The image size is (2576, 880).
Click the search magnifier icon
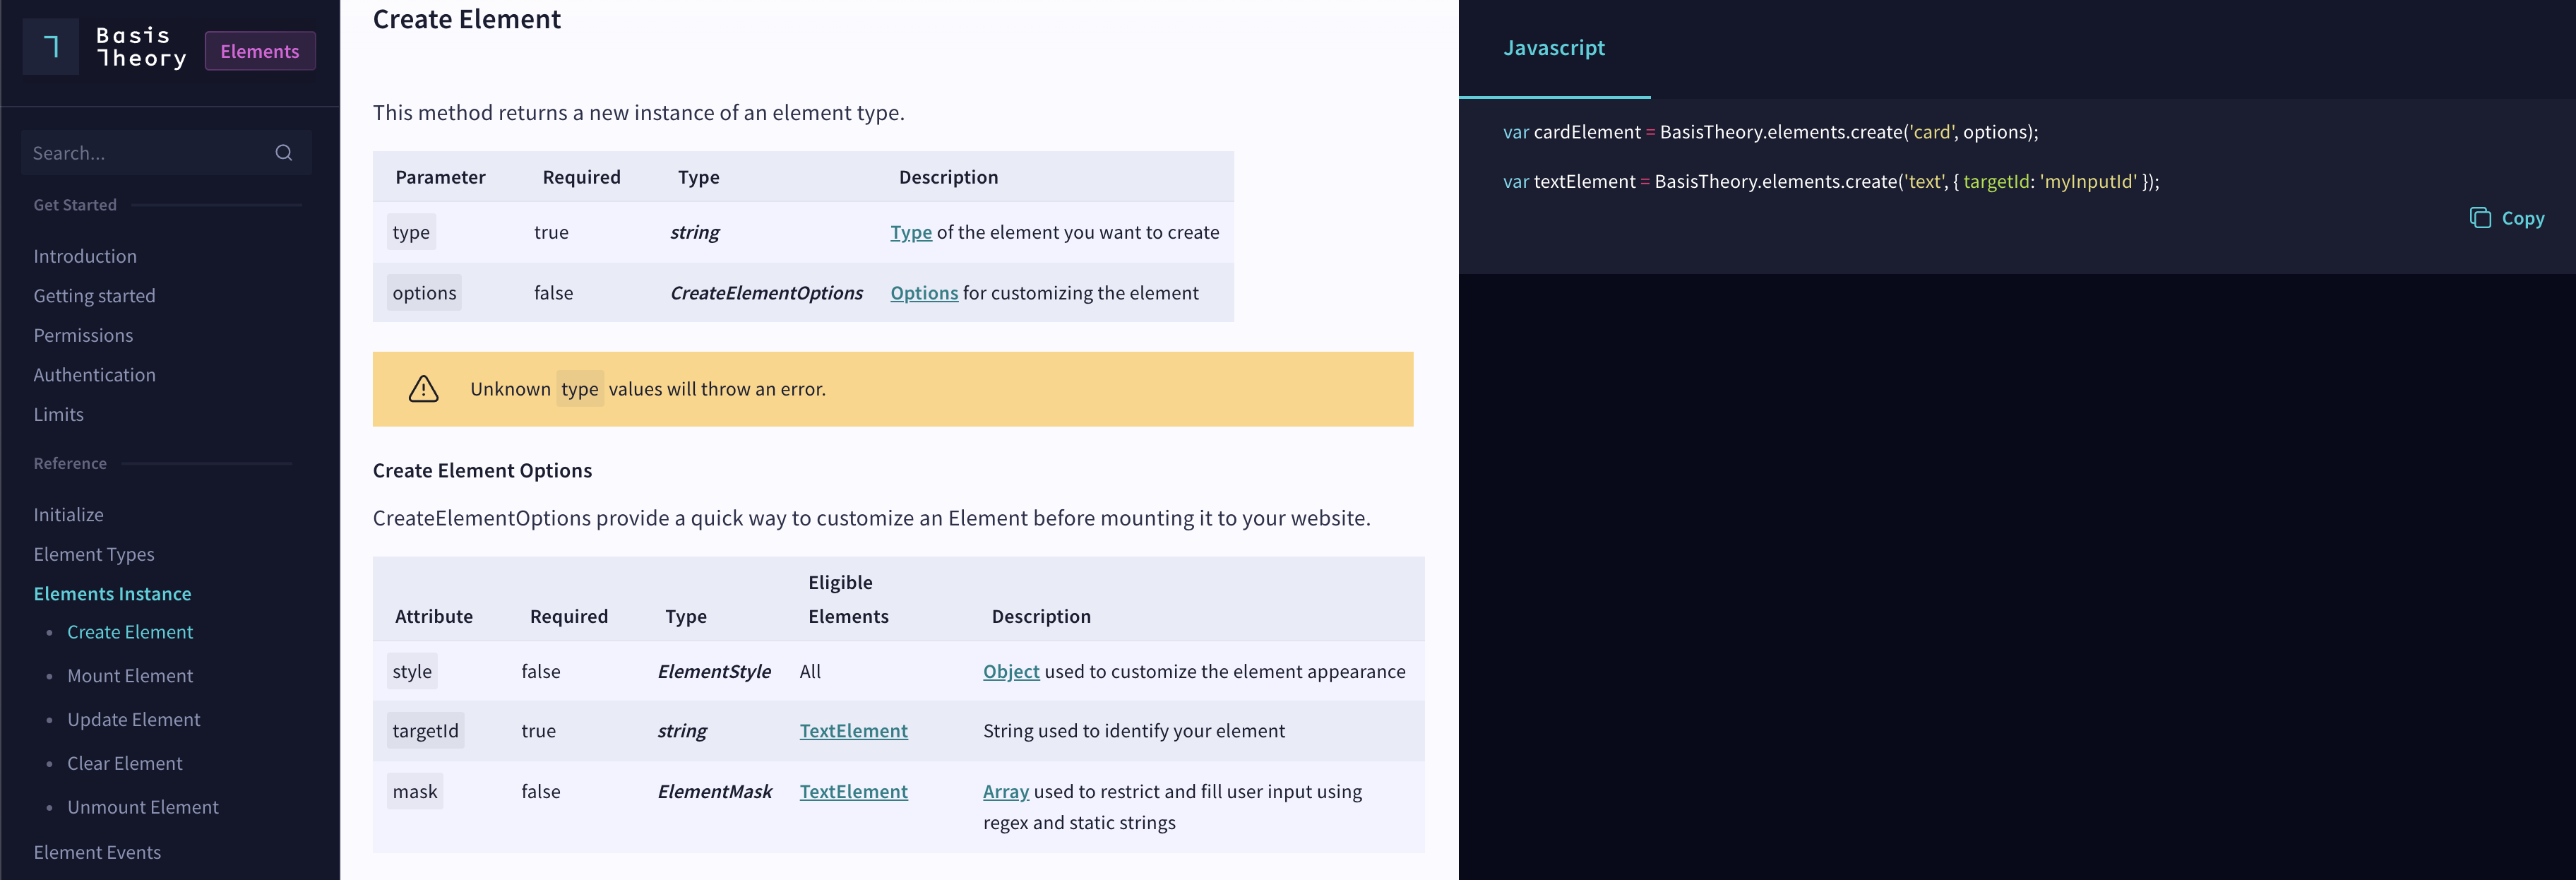(284, 153)
